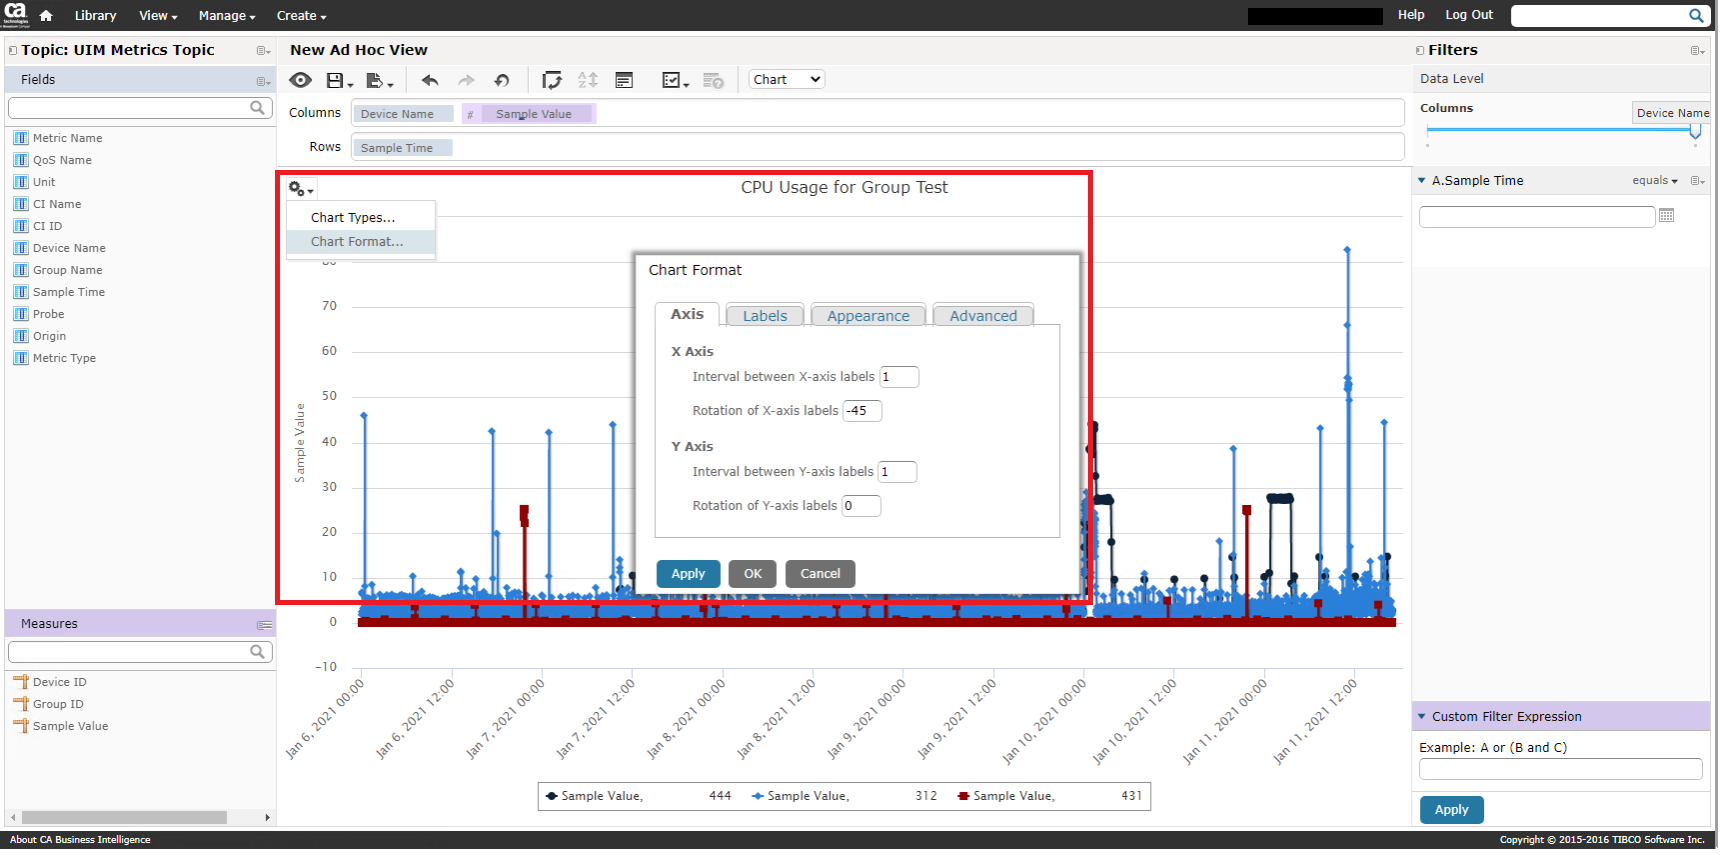1725x855 pixels.
Task: Click the Save floppy disk icon
Action: point(336,80)
